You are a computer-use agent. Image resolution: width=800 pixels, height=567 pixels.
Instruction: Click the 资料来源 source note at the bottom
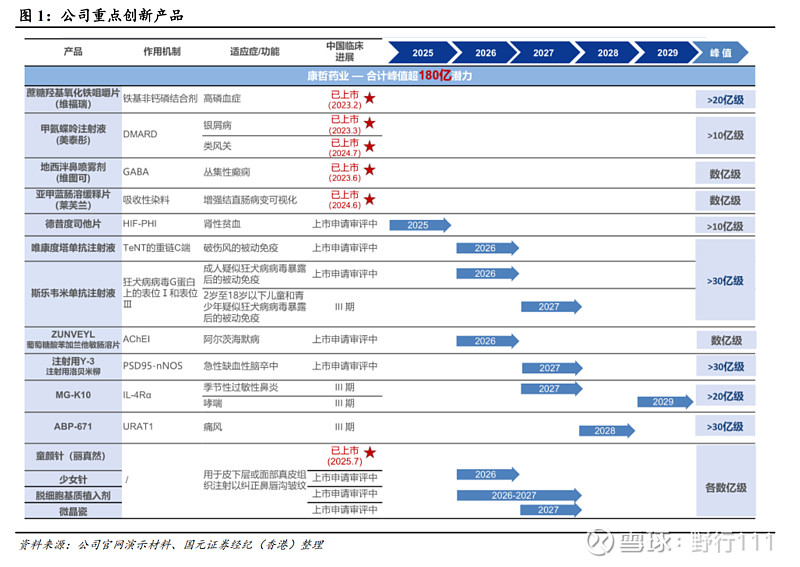(x=171, y=545)
